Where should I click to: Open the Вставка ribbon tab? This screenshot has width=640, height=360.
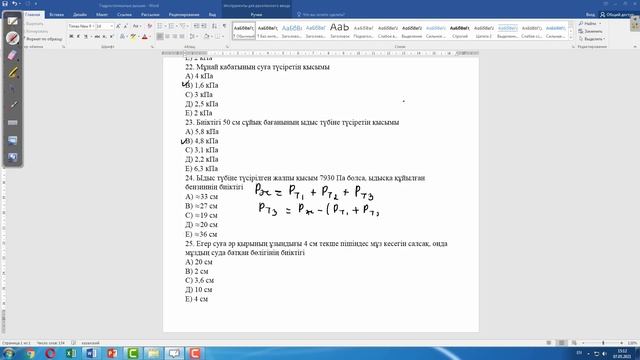pos(56,15)
